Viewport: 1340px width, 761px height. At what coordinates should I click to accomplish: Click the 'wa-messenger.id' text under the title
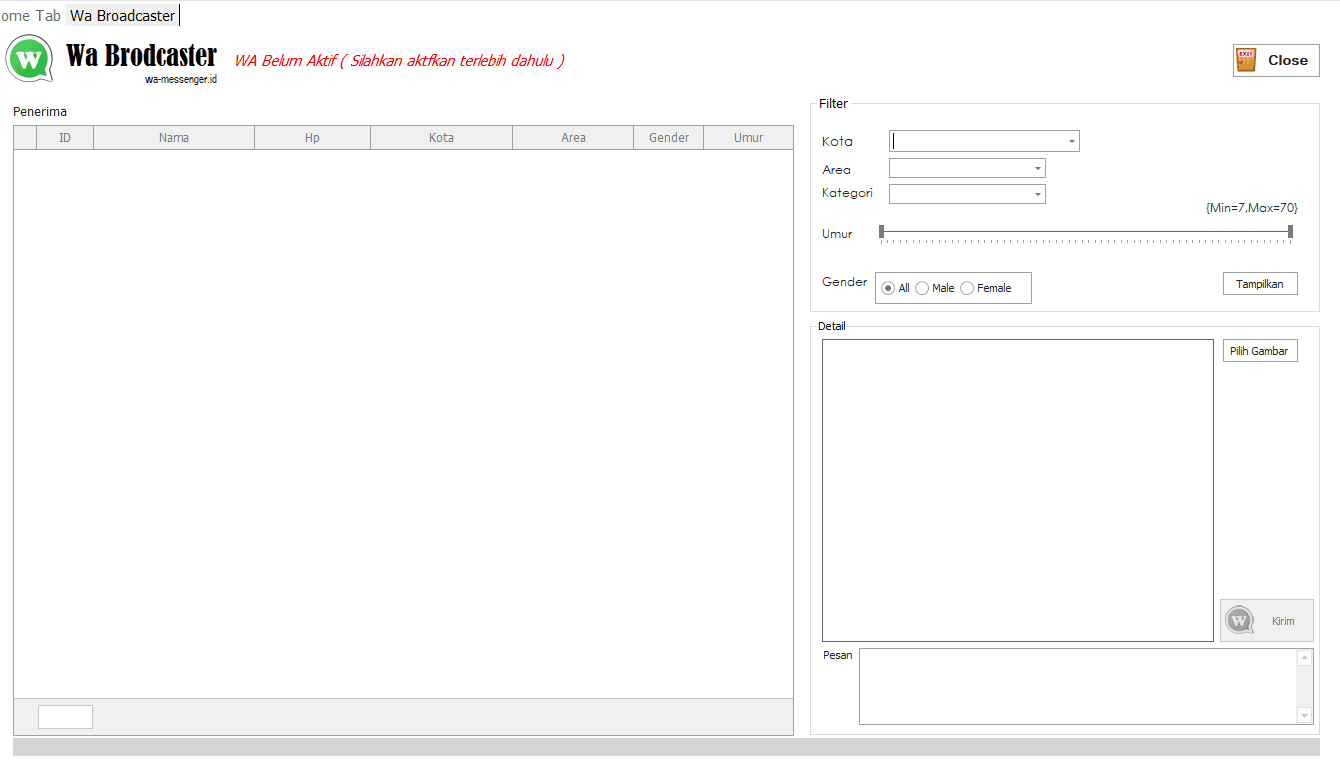click(x=181, y=79)
